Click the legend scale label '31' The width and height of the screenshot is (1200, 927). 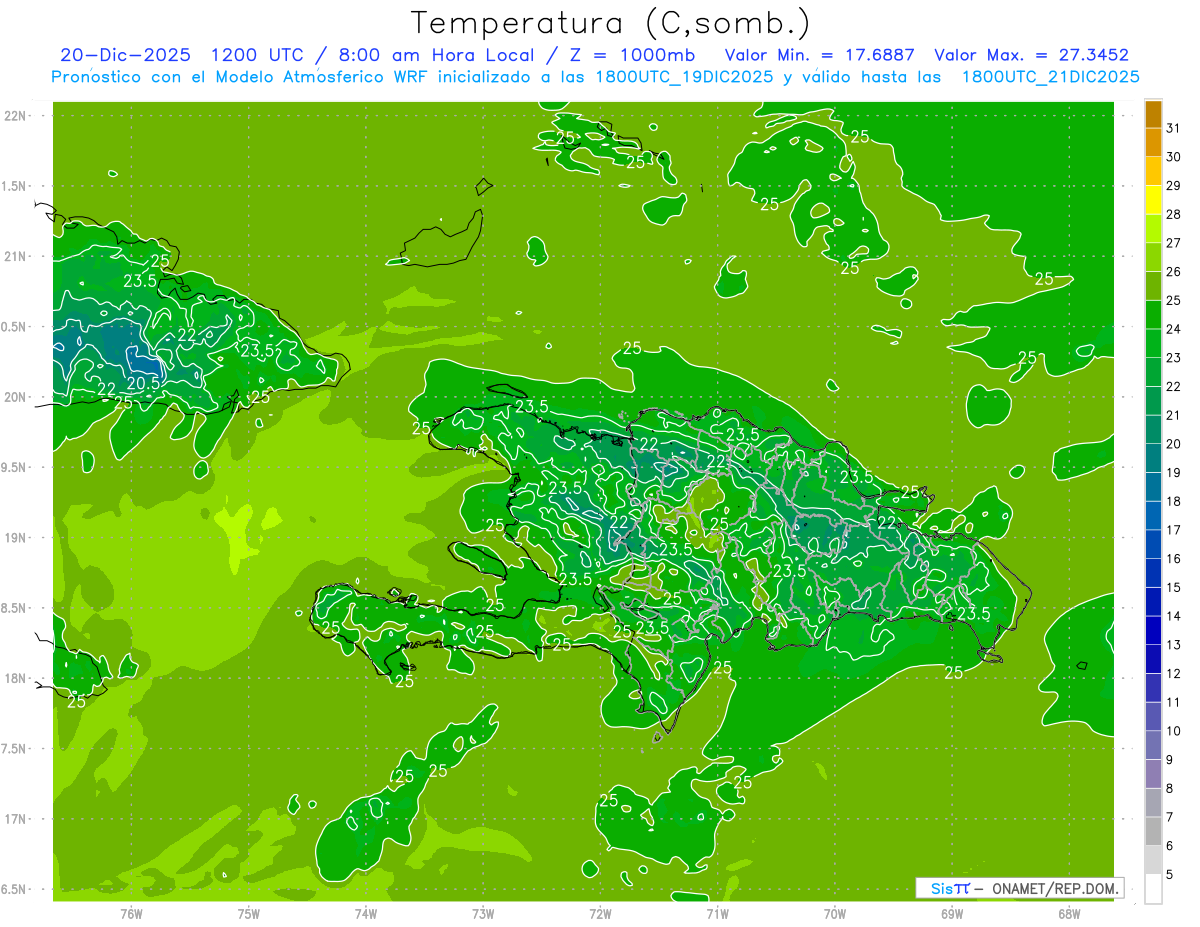pos(1174,128)
